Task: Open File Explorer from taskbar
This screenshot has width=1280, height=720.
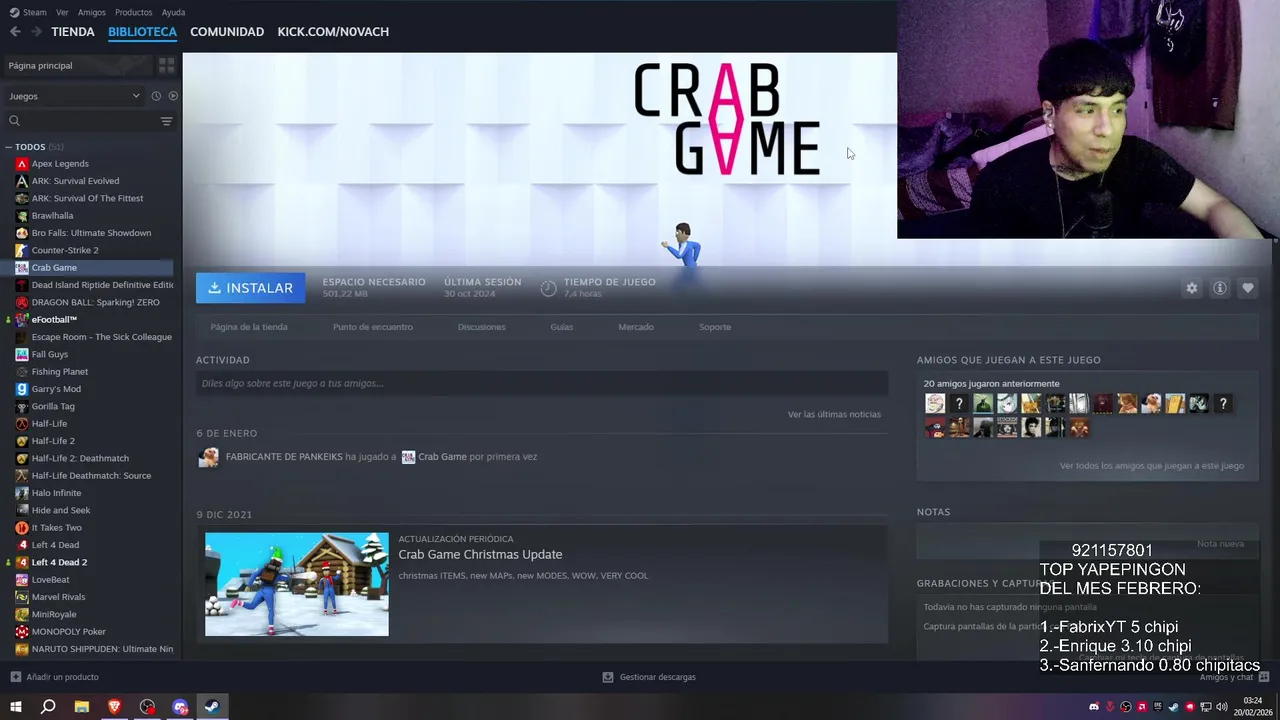Action: (x=82, y=707)
